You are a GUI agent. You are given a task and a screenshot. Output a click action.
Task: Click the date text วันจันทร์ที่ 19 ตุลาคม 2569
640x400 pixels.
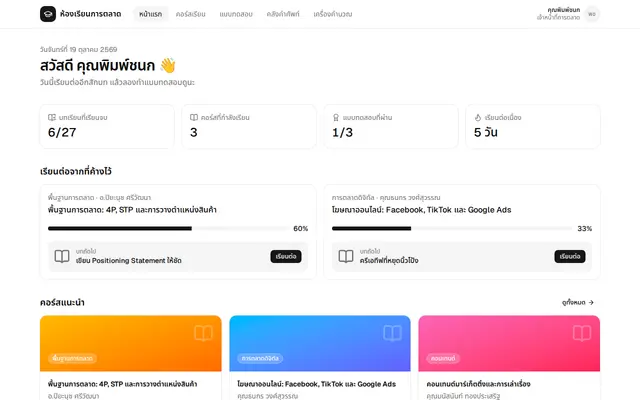tap(78, 49)
